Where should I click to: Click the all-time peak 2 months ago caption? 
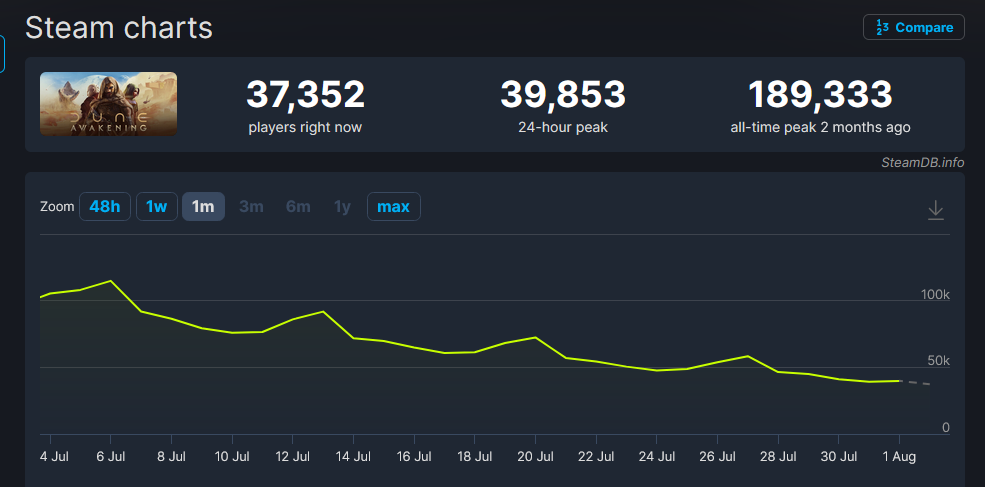click(820, 128)
